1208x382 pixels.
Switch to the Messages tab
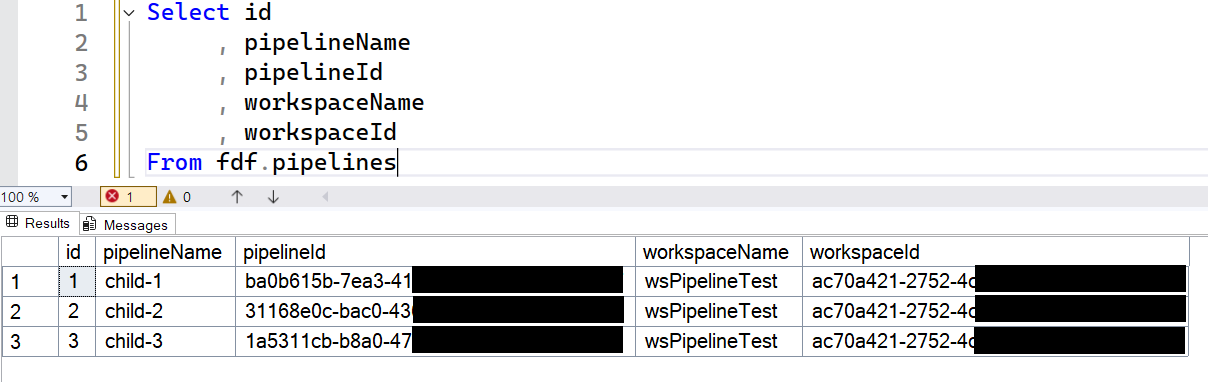(127, 224)
